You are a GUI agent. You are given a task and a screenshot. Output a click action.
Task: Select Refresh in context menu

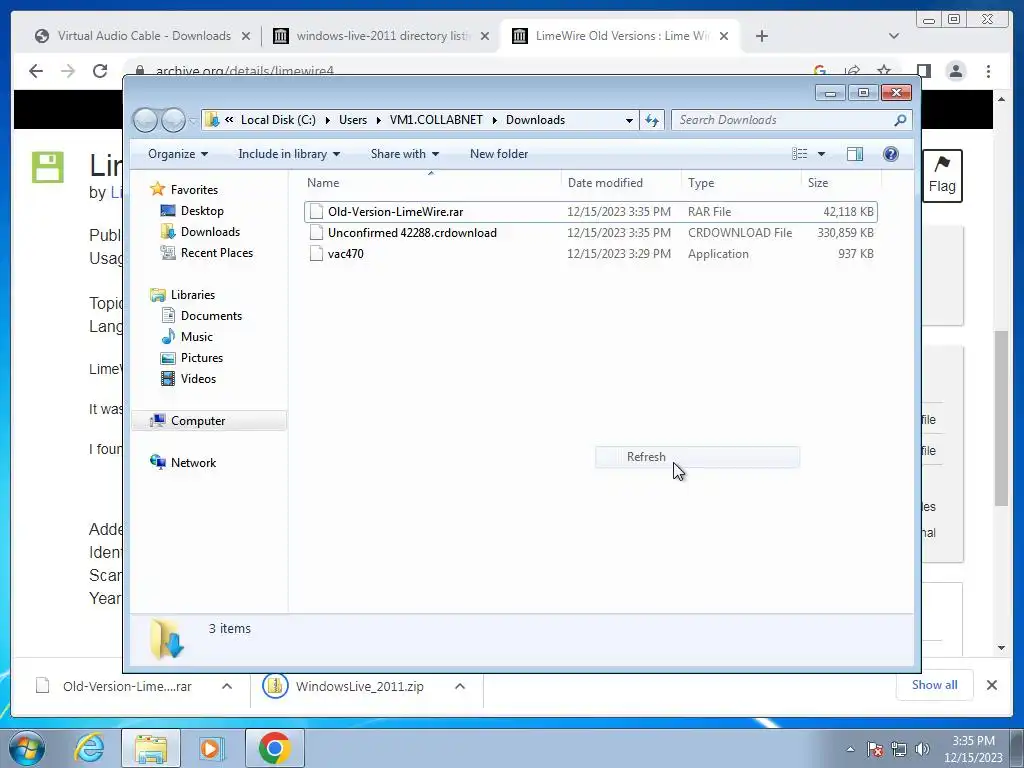point(697,457)
